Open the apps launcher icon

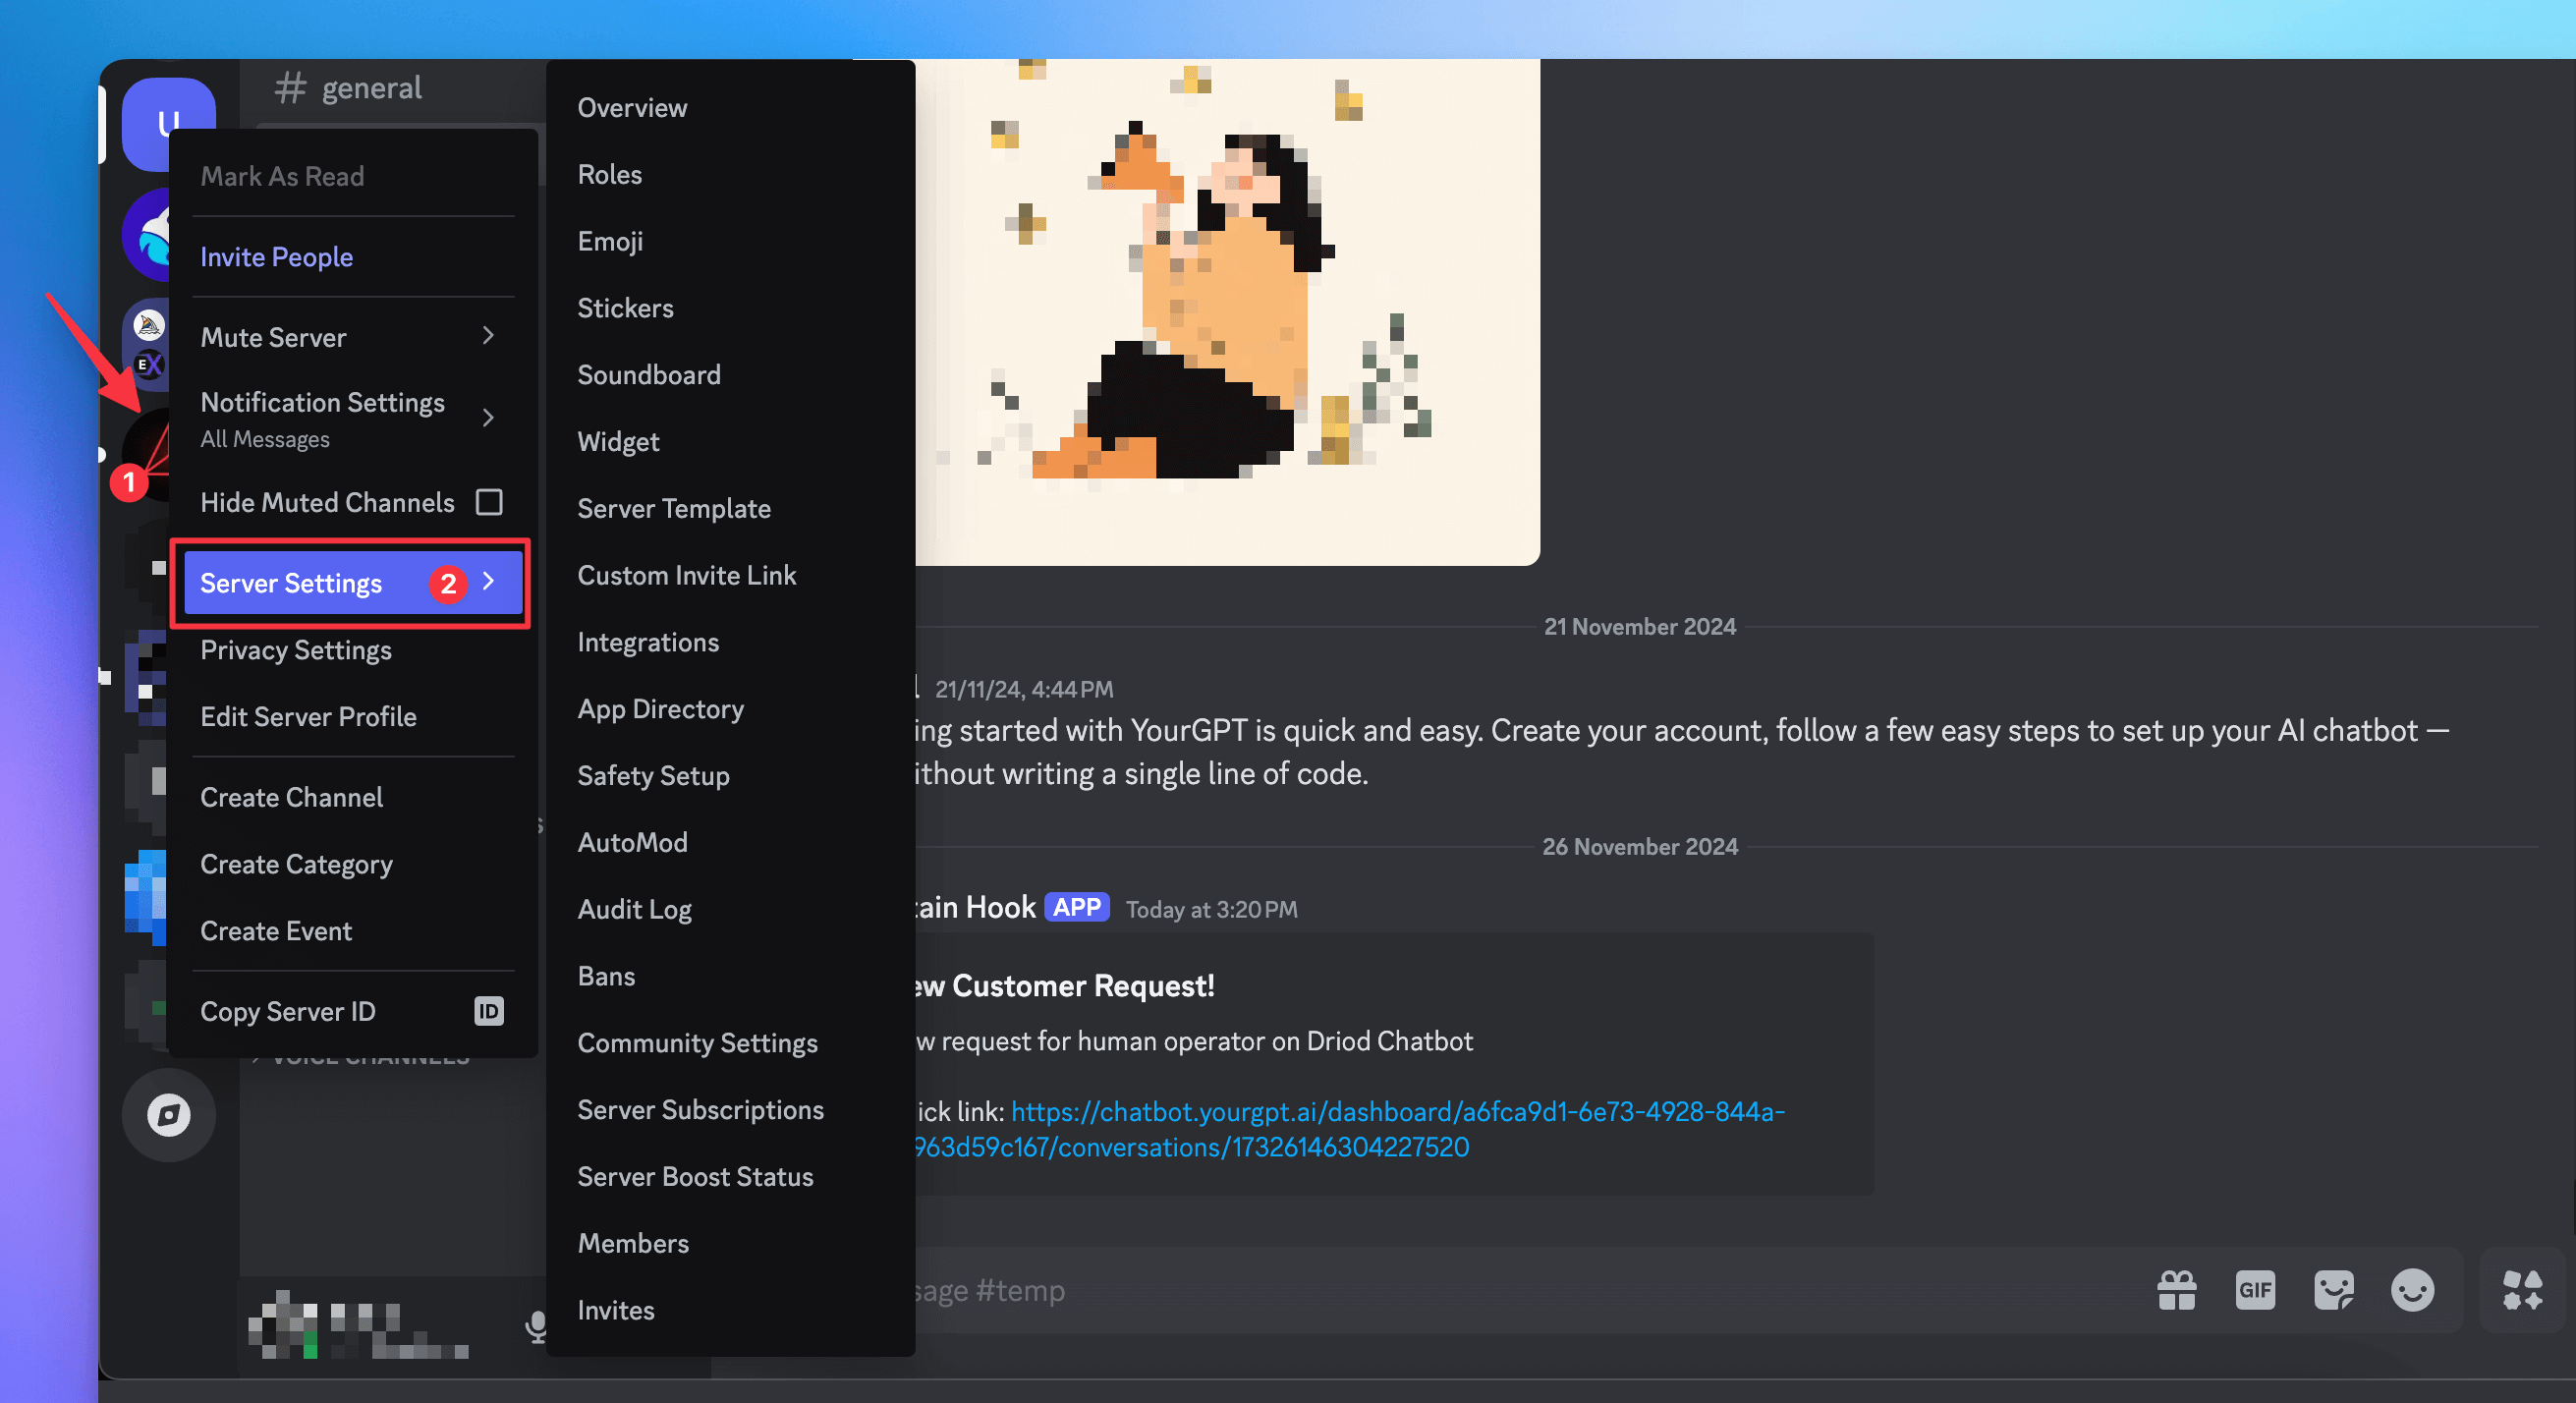pyautogui.click(x=2522, y=1289)
